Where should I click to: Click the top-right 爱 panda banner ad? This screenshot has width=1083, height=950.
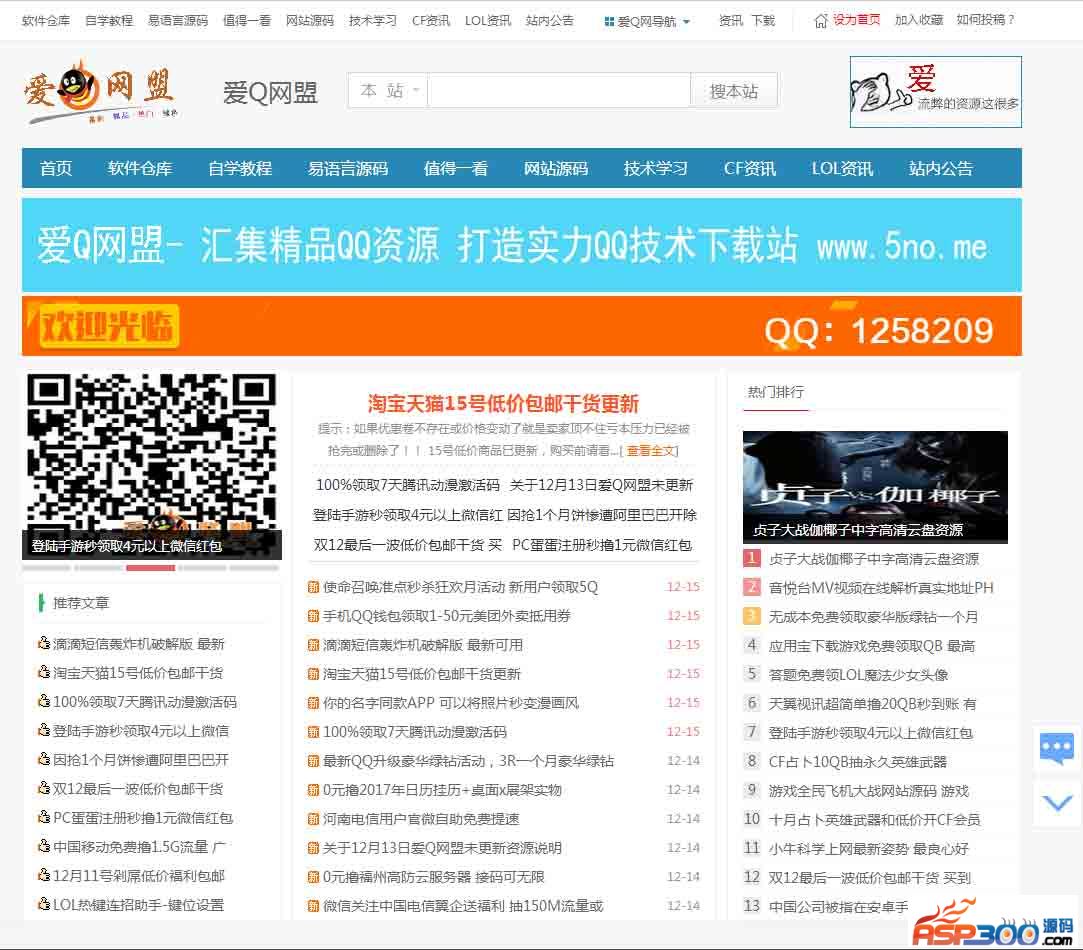[x=936, y=92]
